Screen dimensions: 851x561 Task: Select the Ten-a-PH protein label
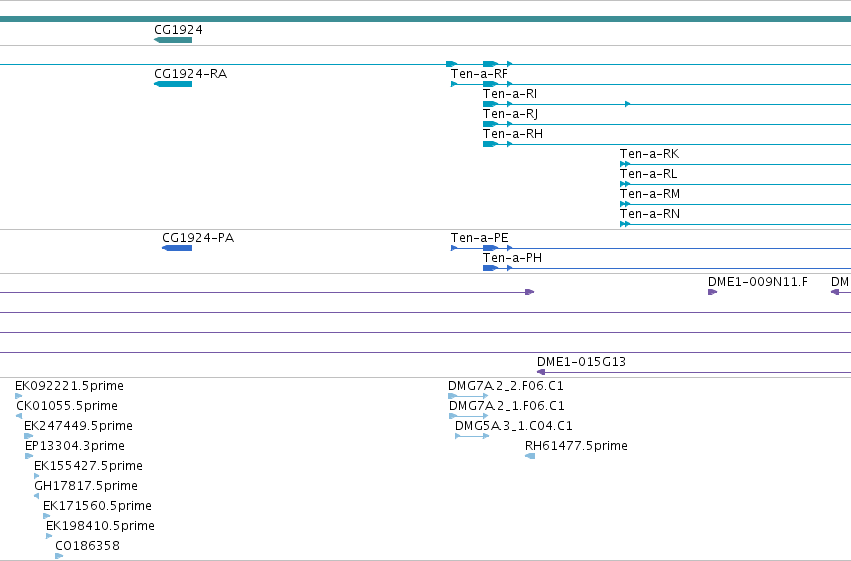coord(512,258)
